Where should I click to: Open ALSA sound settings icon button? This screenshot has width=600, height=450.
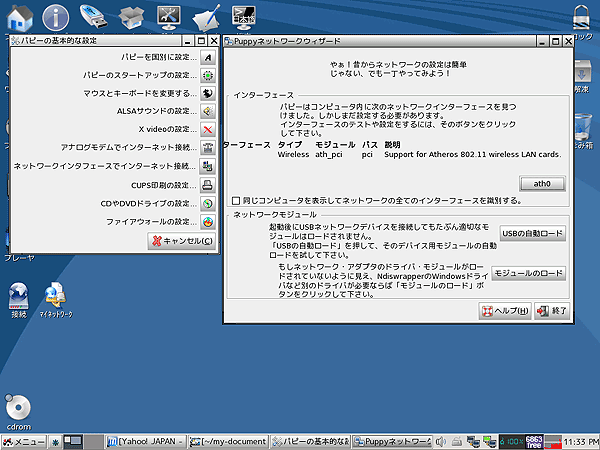(x=208, y=111)
